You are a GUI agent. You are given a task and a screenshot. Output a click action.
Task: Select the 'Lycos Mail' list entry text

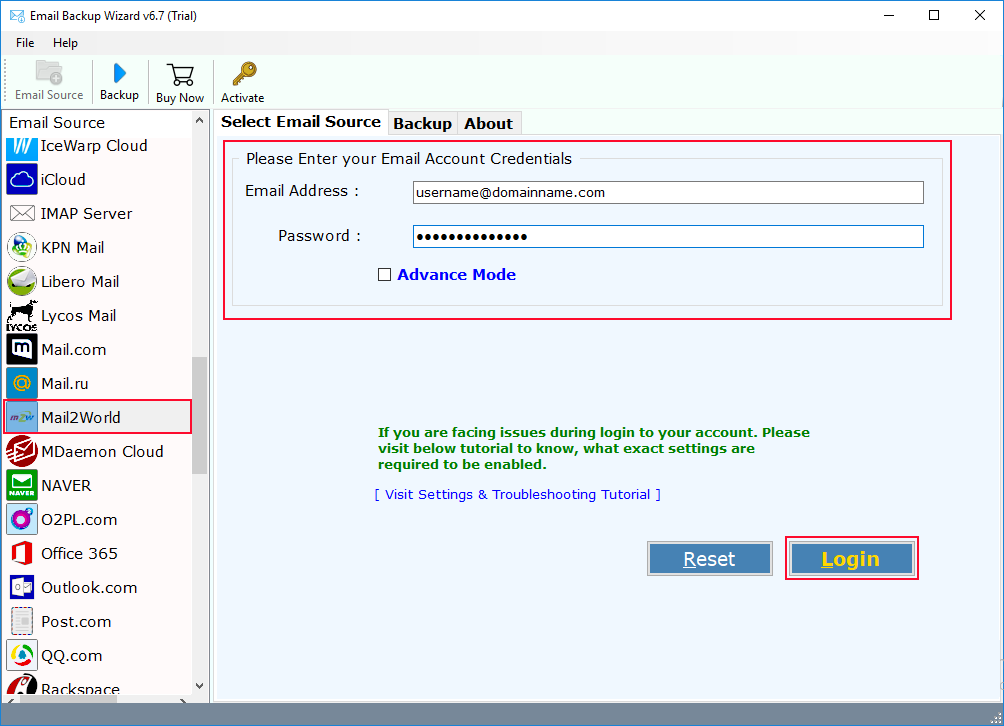(x=79, y=316)
